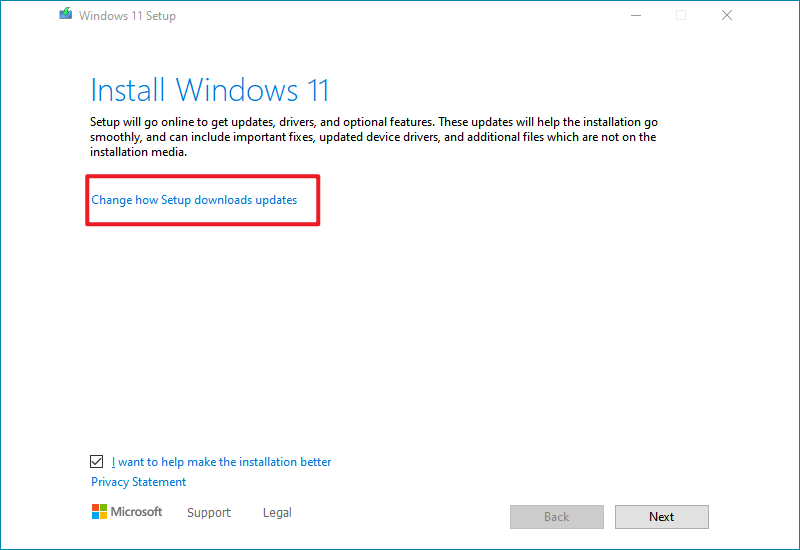Close the Windows 11 Setup window

727,15
